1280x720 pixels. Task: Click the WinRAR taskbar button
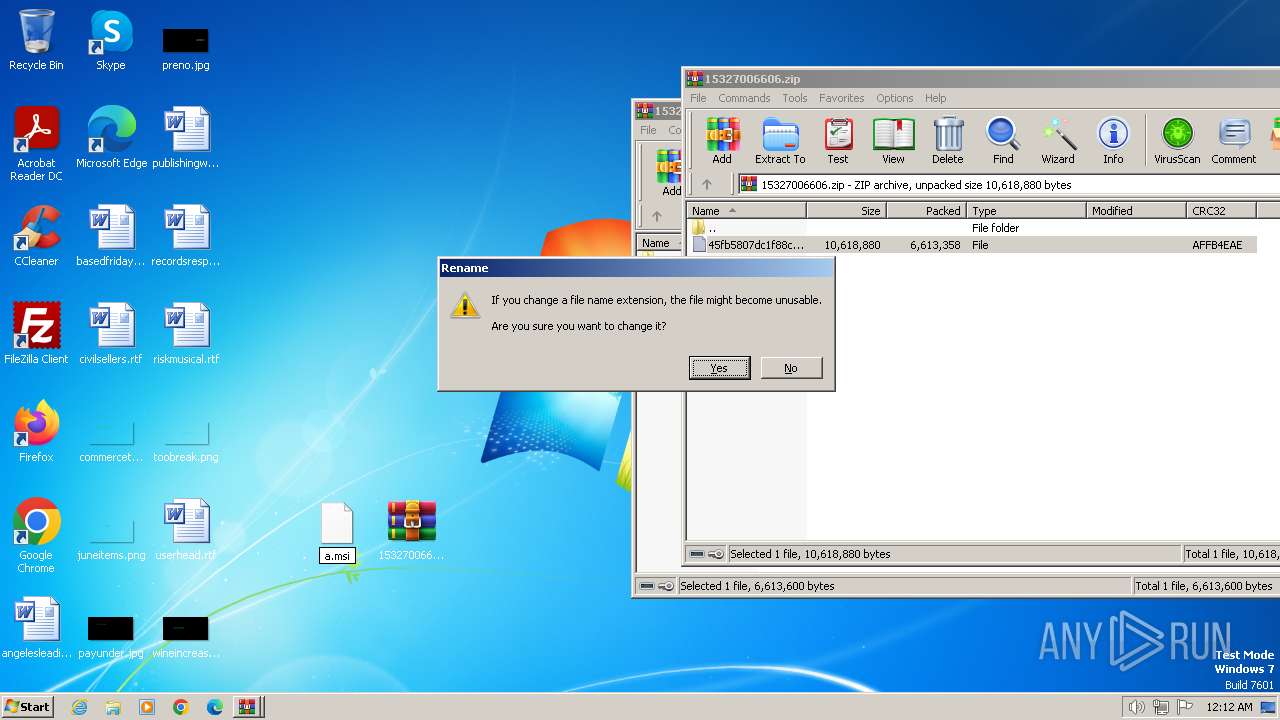pyautogui.click(x=246, y=707)
